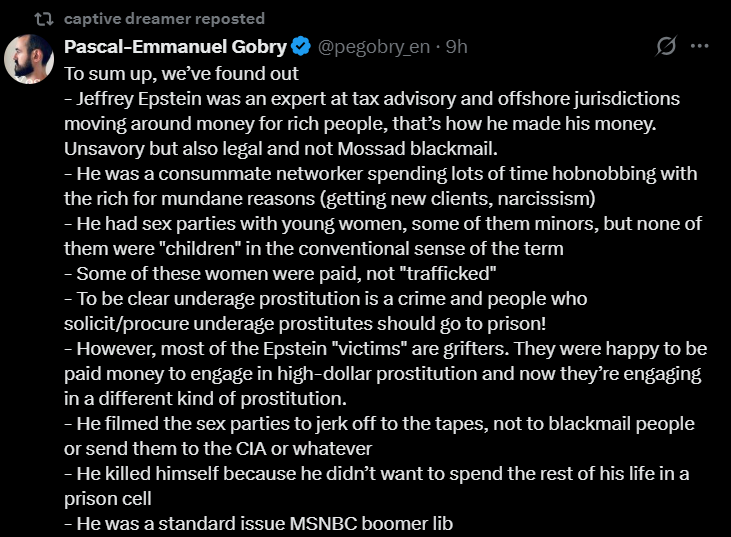Open the Pascal-Emmanuel Gobry display name link
This screenshot has width=731, height=537.
(x=175, y=47)
